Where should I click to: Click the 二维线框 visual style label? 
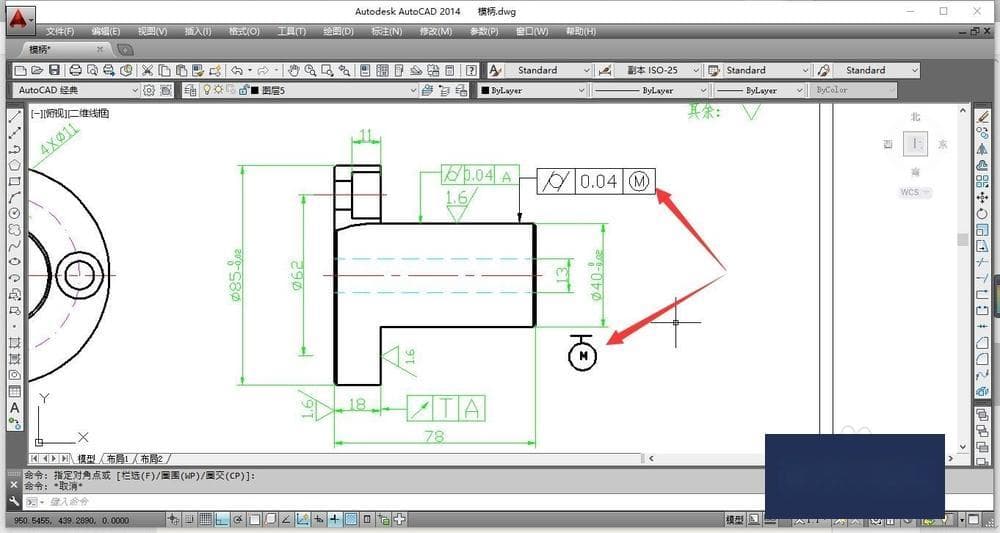coord(88,113)
